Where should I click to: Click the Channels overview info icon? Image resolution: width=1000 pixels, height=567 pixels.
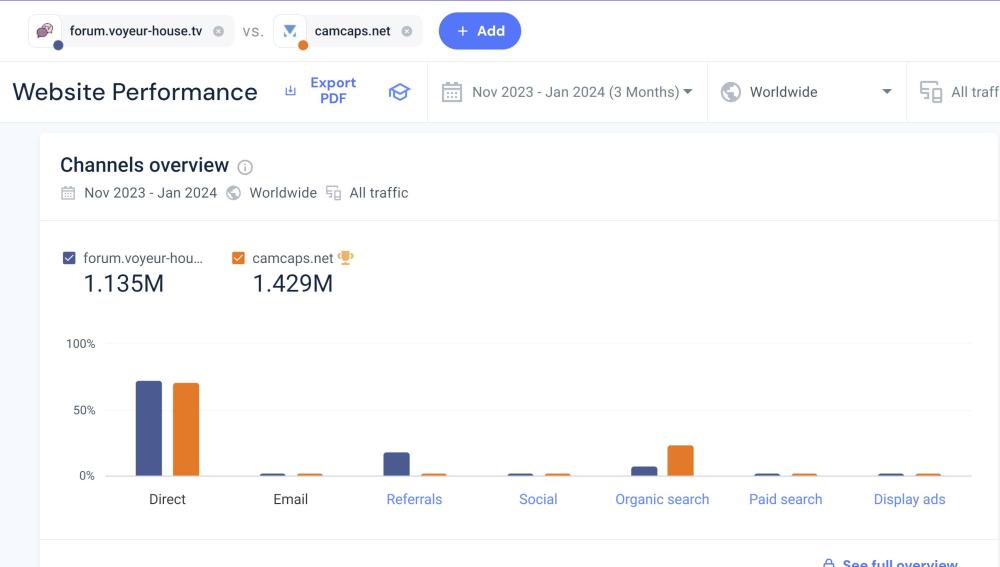tap(245, 167)
